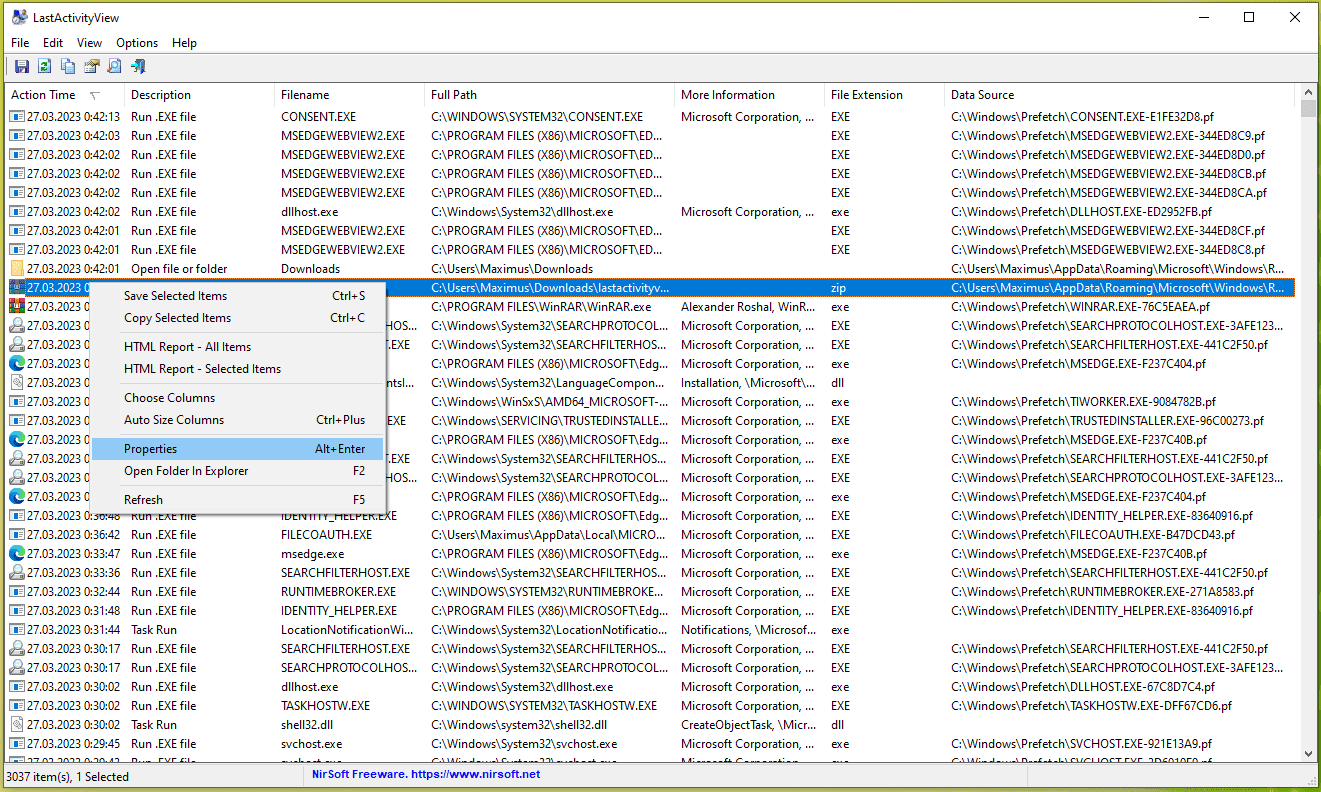Sort by the Description column header
The height and width of the screenshot is (792, 1321).
[200, 95]
